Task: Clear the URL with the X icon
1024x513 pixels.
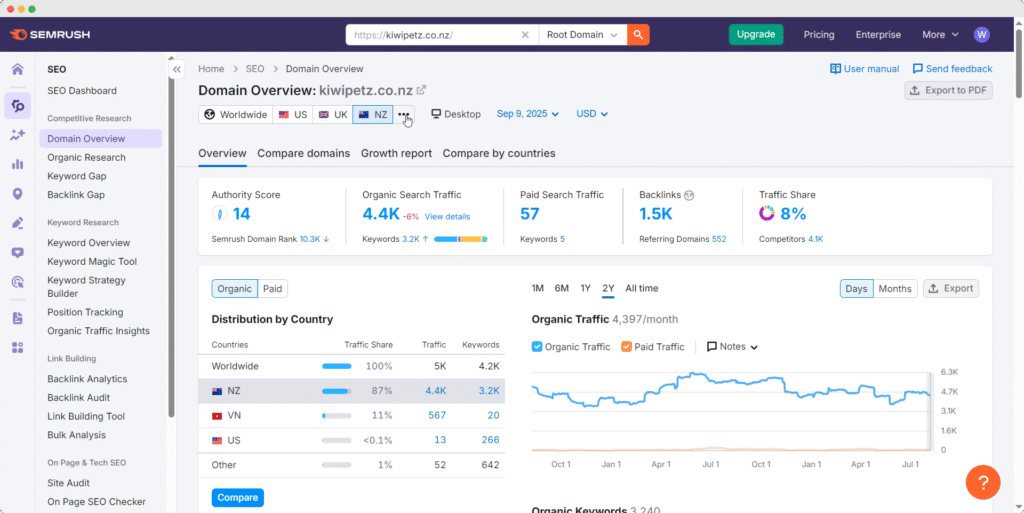Action: coord(525,34)
